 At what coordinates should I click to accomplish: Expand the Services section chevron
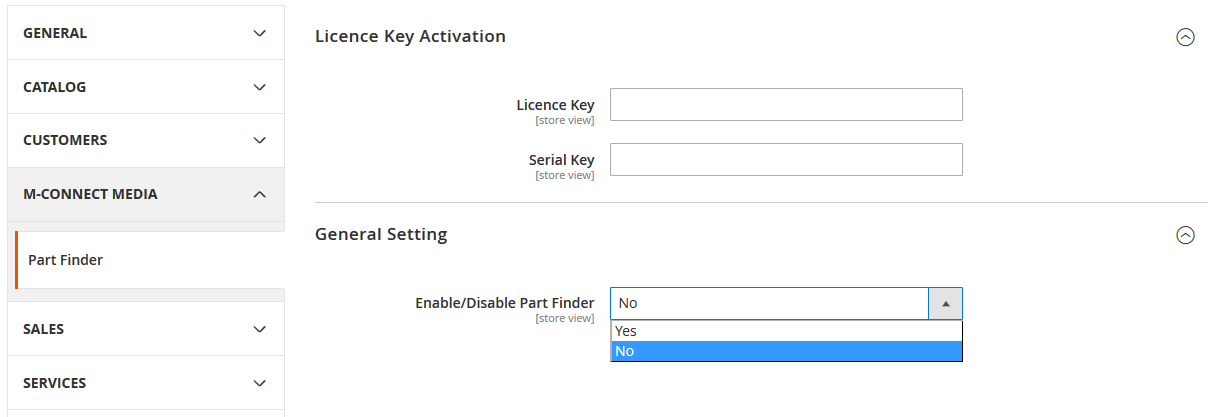click(x=260, y=383)
